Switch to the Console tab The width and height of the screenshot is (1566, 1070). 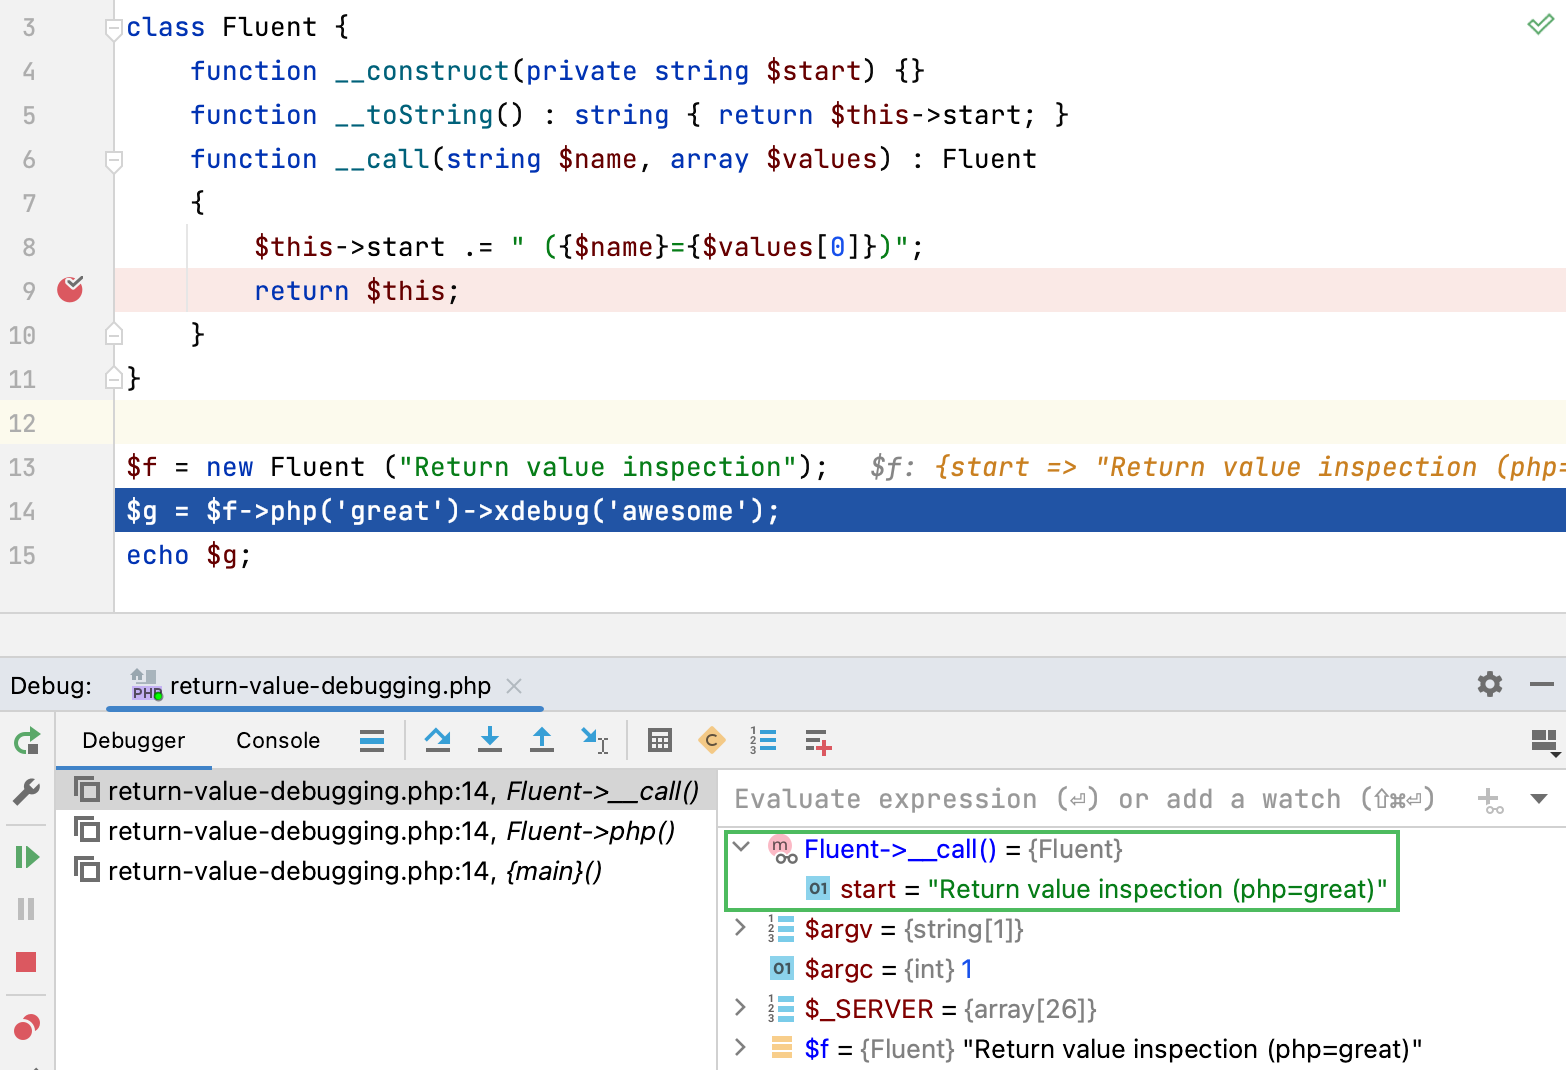click(277, 740)
